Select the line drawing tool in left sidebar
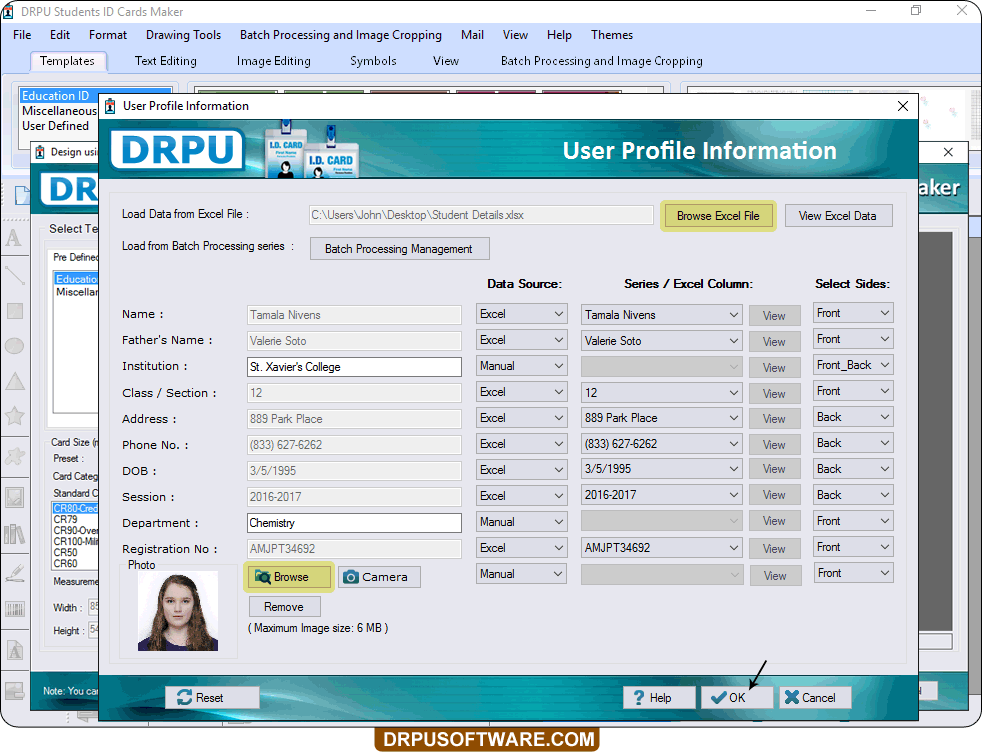Screen dimensions: 982x752 (x=14, y=275)
